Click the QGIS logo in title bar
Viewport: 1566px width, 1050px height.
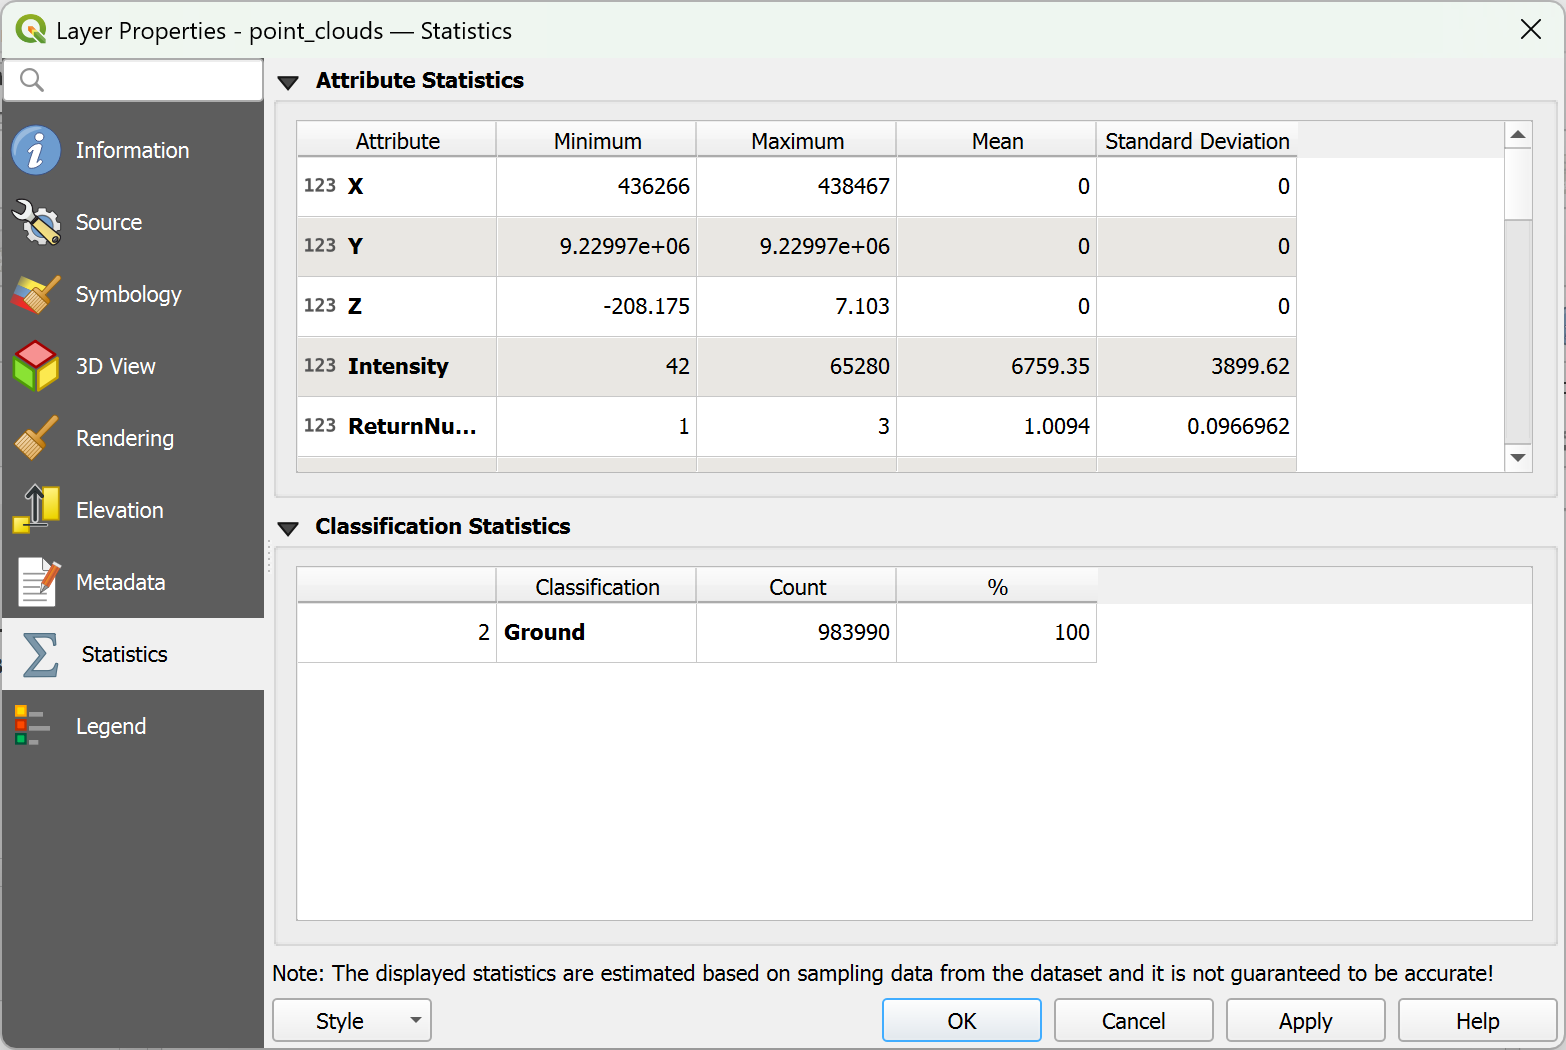(31, 30)
